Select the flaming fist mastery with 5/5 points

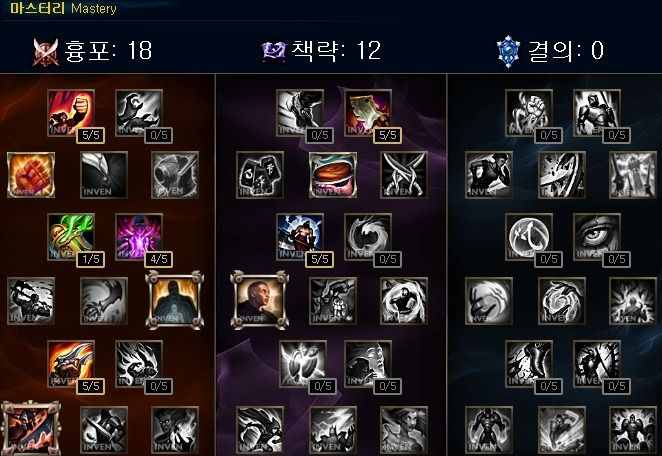click(x=71, y=113)
